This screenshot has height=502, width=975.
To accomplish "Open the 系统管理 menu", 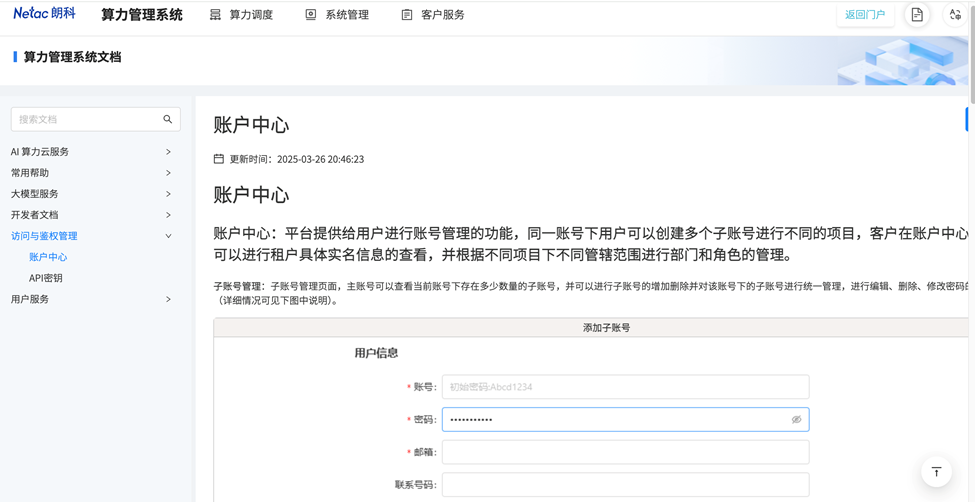I will [346, 15].
